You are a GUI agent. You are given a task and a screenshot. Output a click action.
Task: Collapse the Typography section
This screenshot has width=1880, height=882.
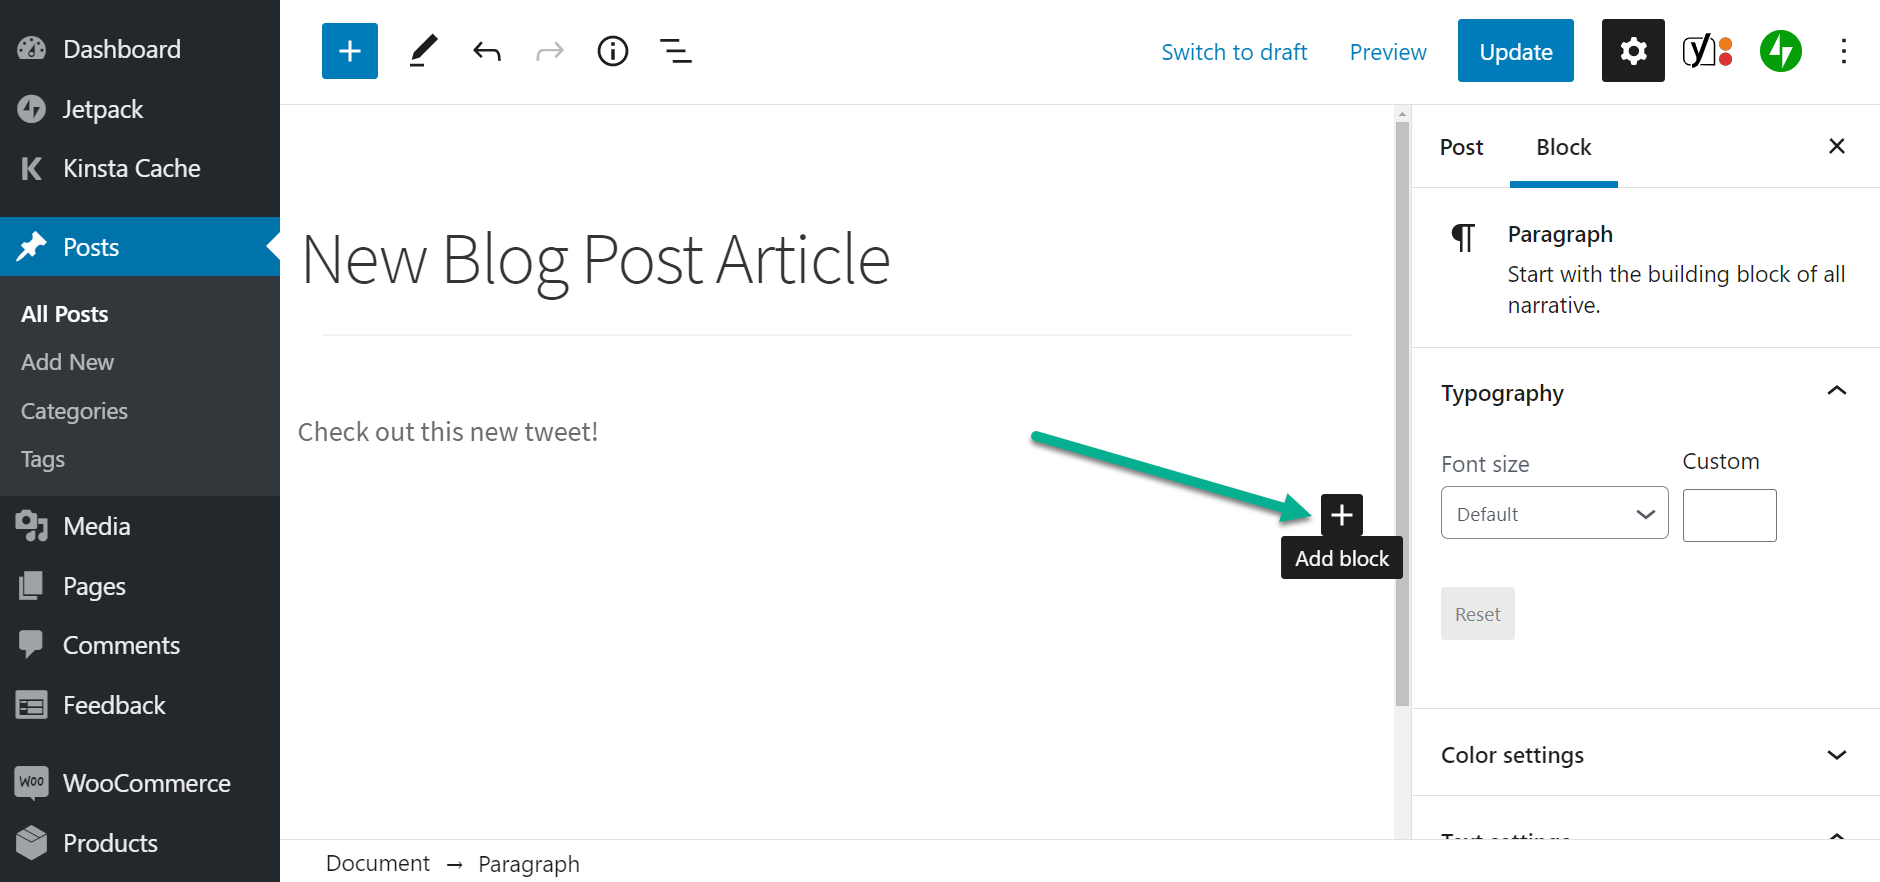[1836, 392]
